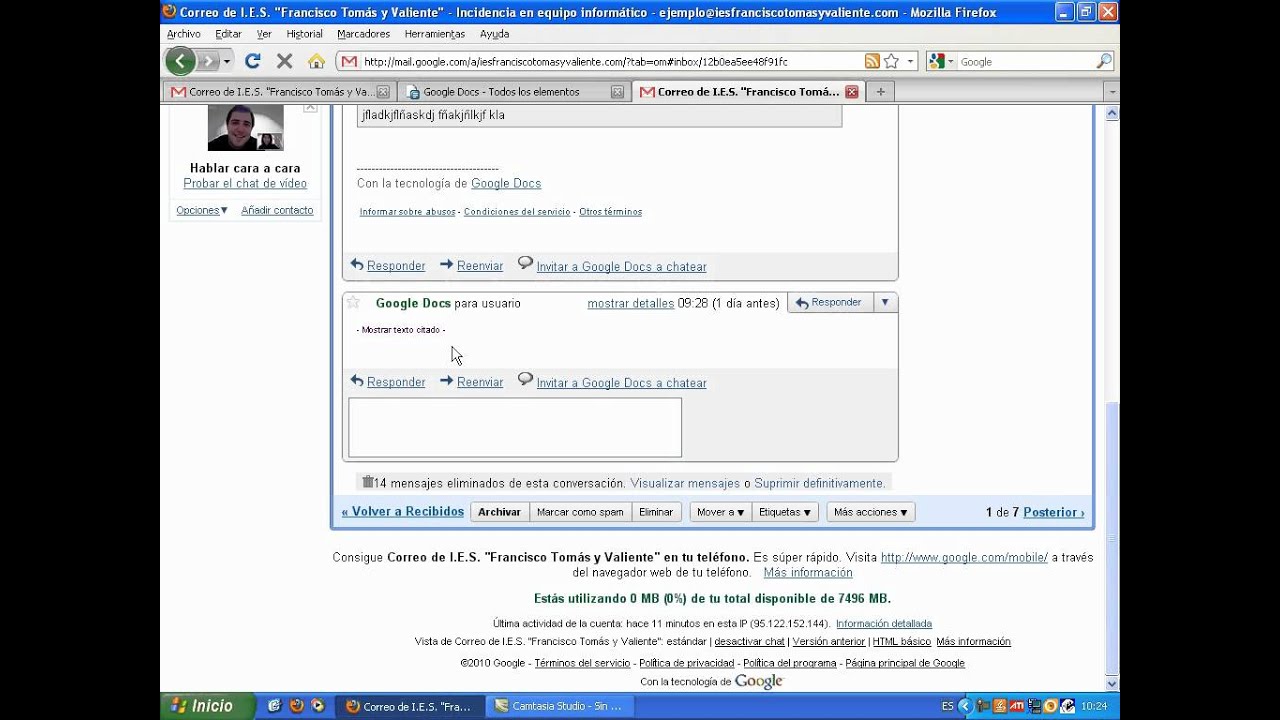Click the Google search input field
This screenshot has width=1280, height=720.
pos(1025,61)
